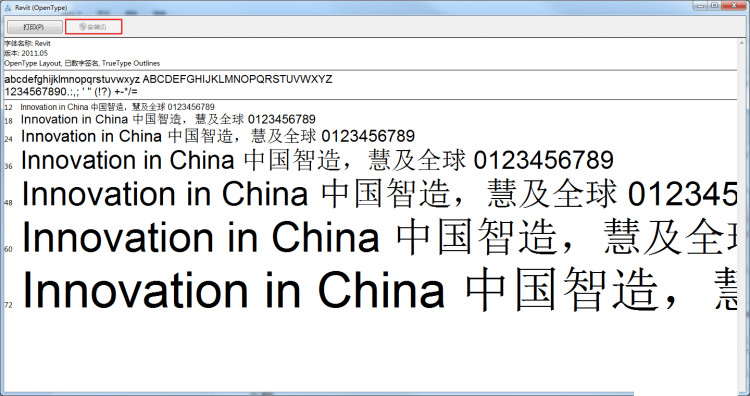Viewport: 750px width, 396px height.
Task: Click the "60" point size label
Action: coord(8,249)
